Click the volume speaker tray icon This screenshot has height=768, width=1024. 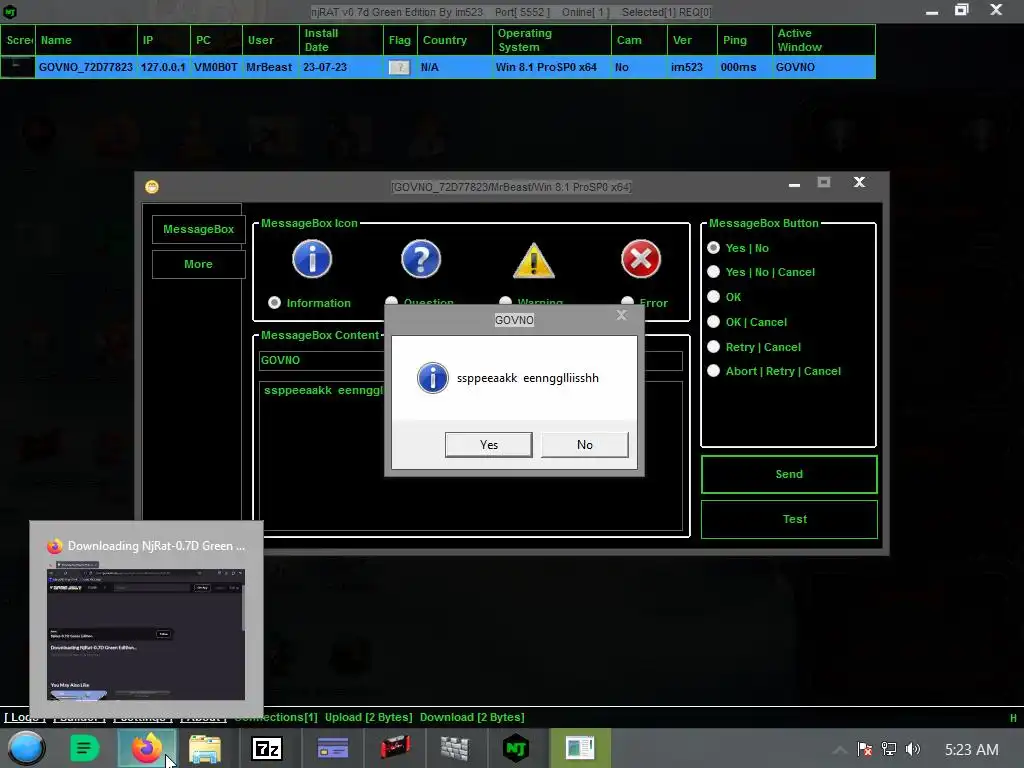click(912, 749)
